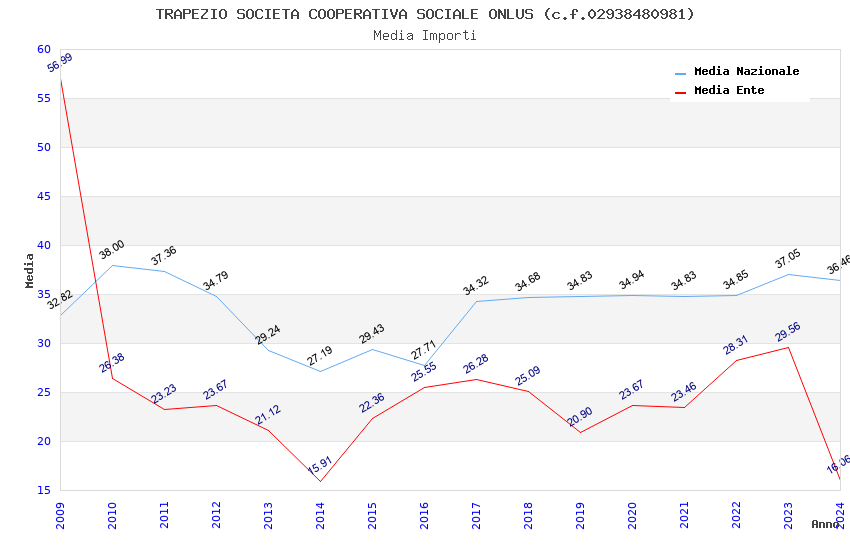850x550 pixels.
Task: Click the y-axis value 20
Action: pyautogui.click(x=44, y=441)
